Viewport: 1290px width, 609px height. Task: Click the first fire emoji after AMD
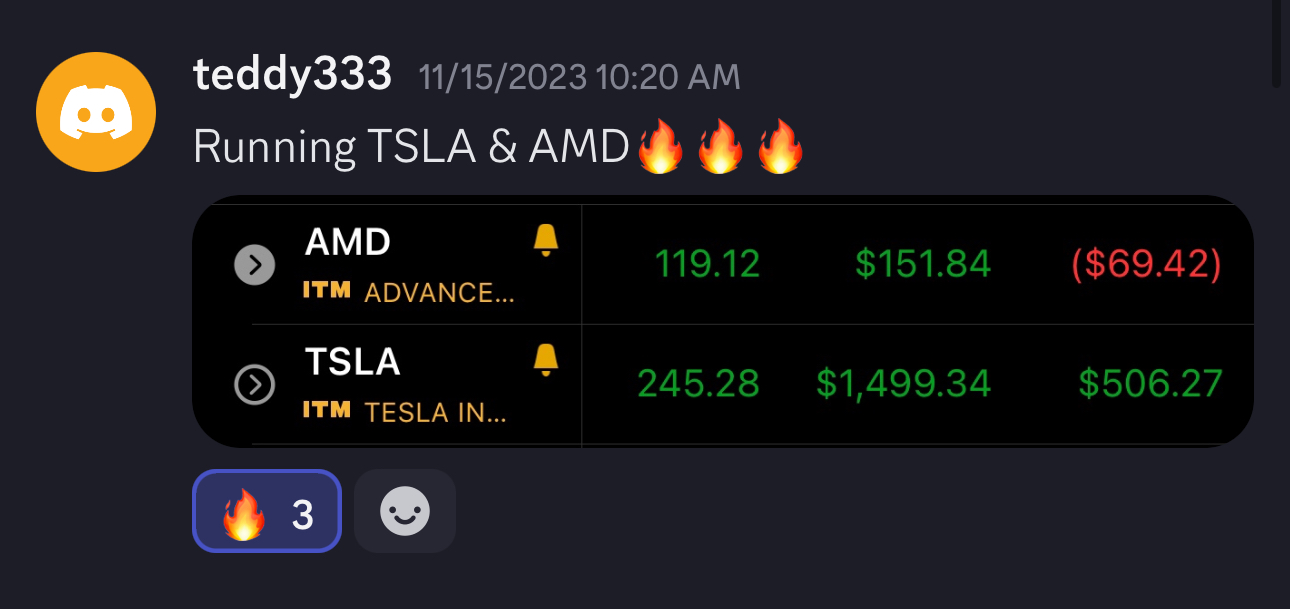(x=660, y=150)
